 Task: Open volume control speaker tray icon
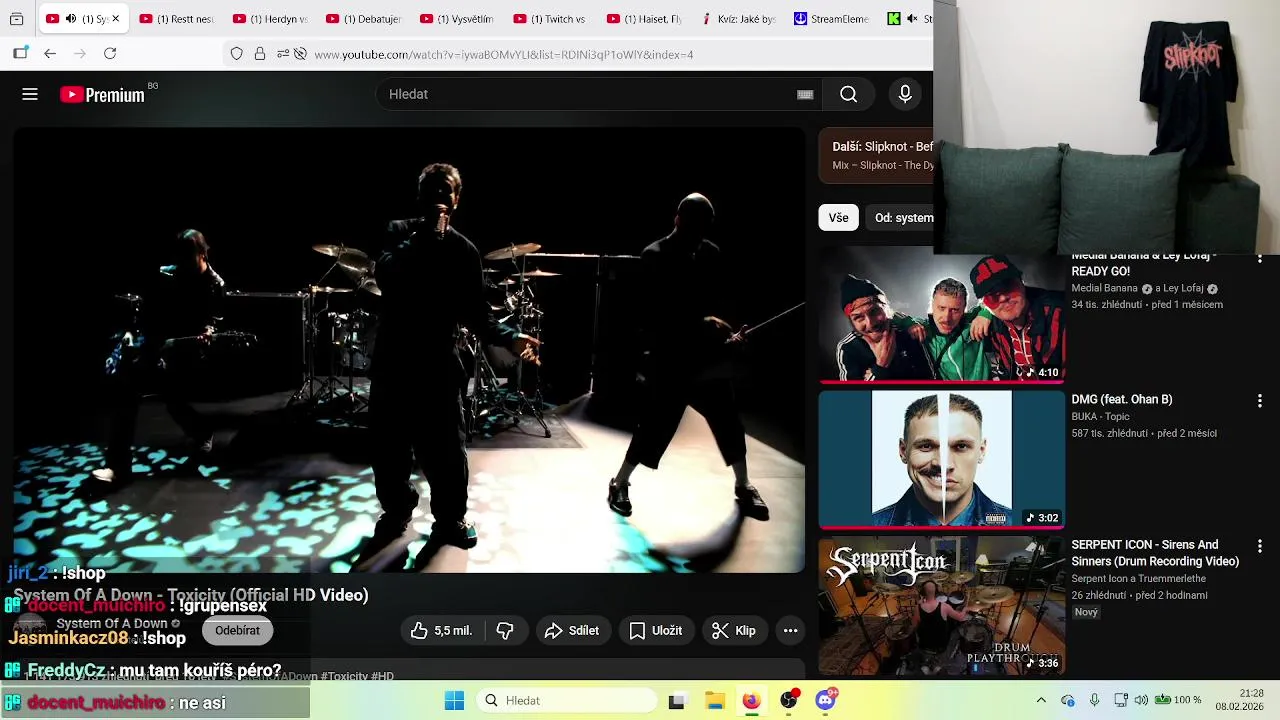1141,701
